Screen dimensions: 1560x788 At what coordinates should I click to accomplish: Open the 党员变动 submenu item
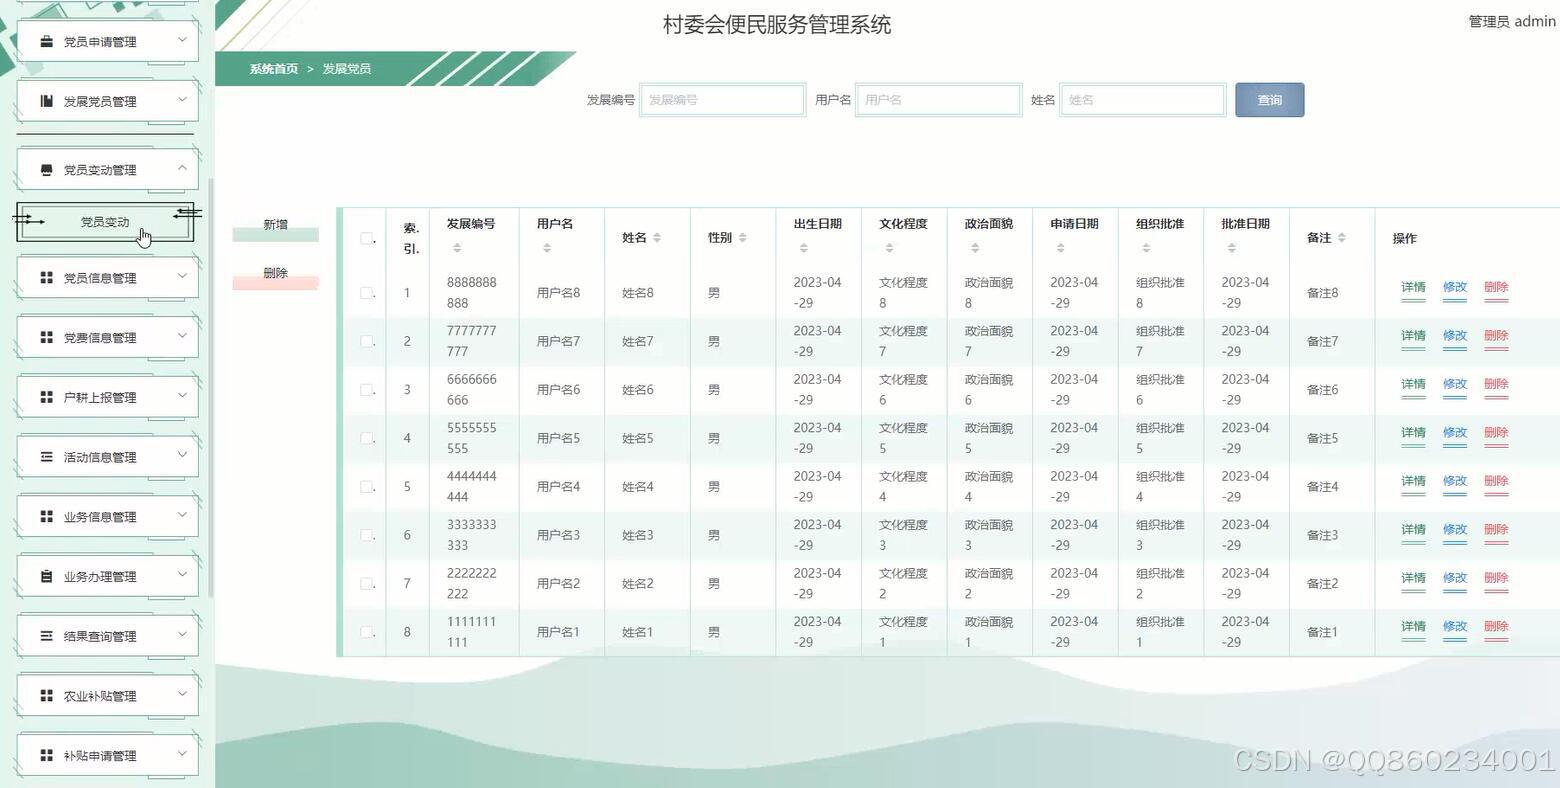pos(105,222)
